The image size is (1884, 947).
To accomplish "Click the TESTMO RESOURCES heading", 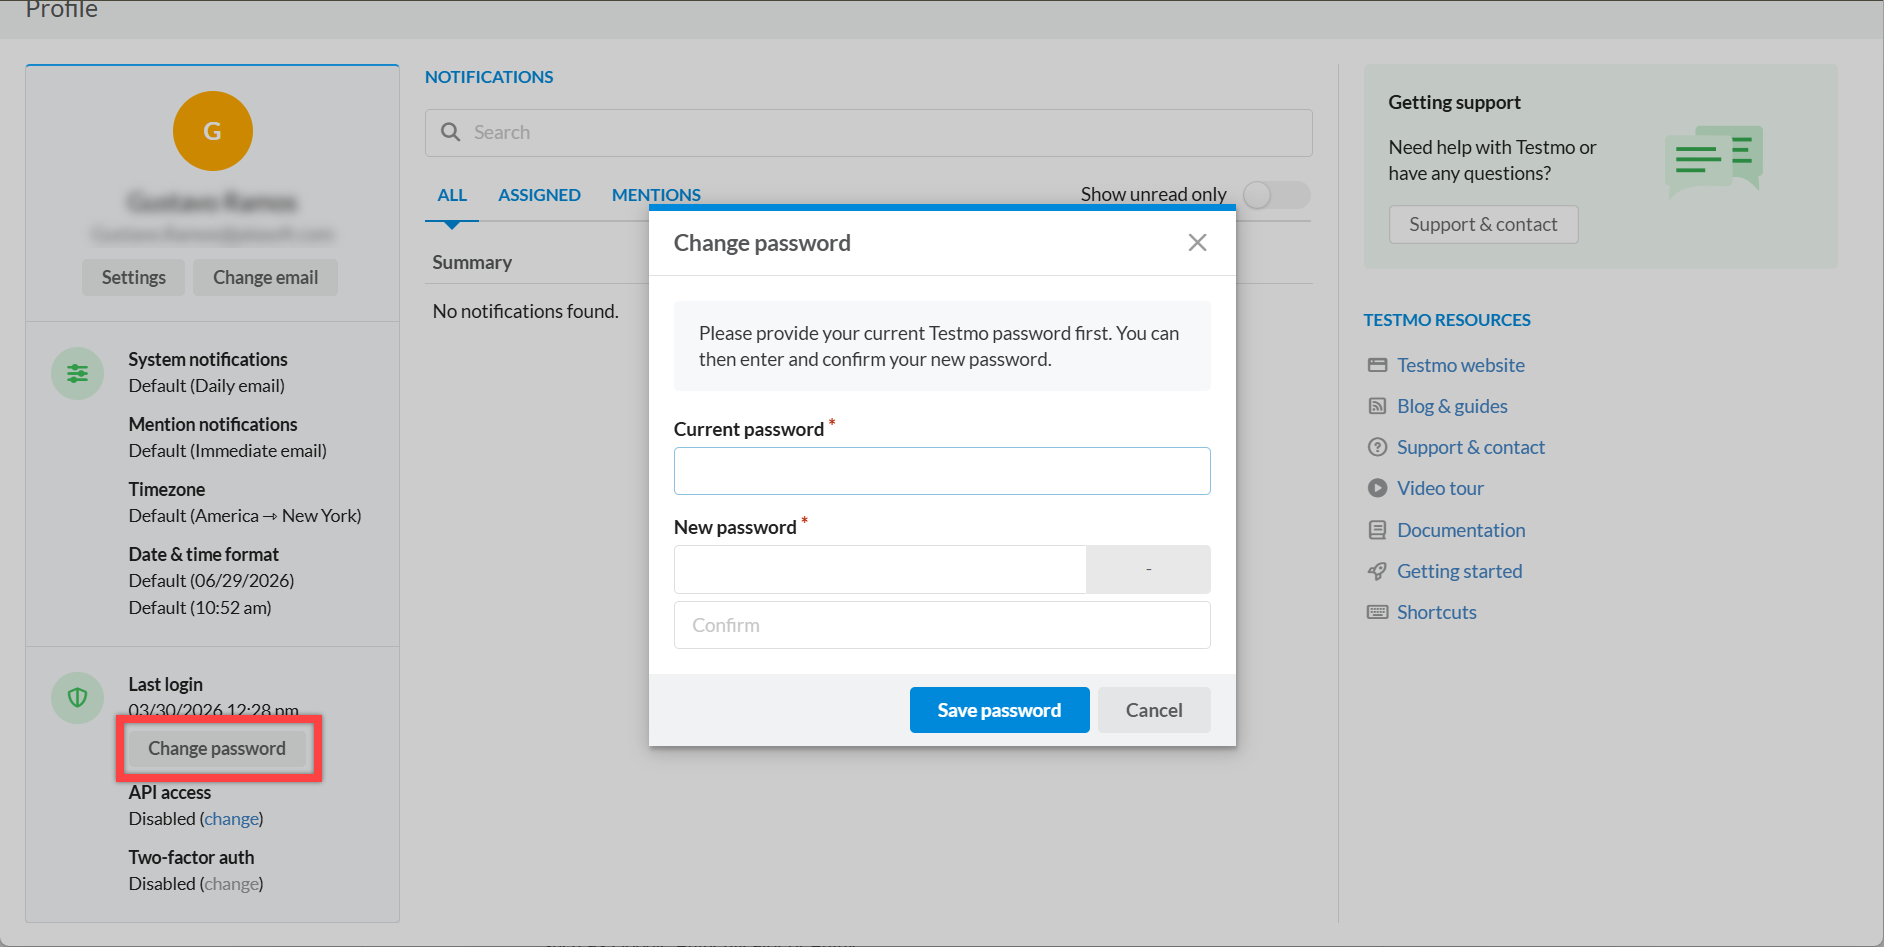I will (x=1447, y=320).
